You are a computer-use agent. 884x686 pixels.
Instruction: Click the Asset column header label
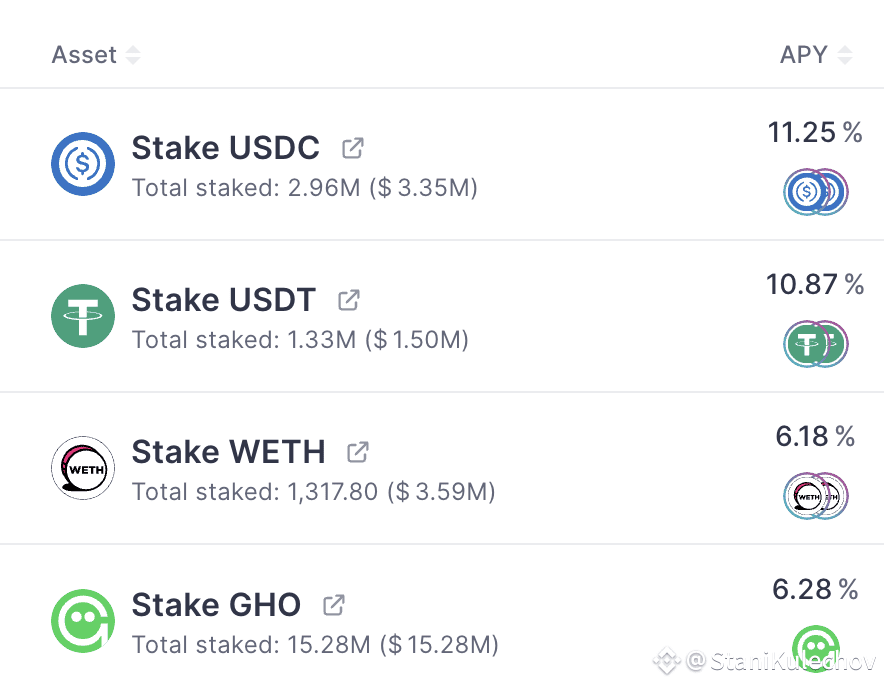click(x=84, y=55)
